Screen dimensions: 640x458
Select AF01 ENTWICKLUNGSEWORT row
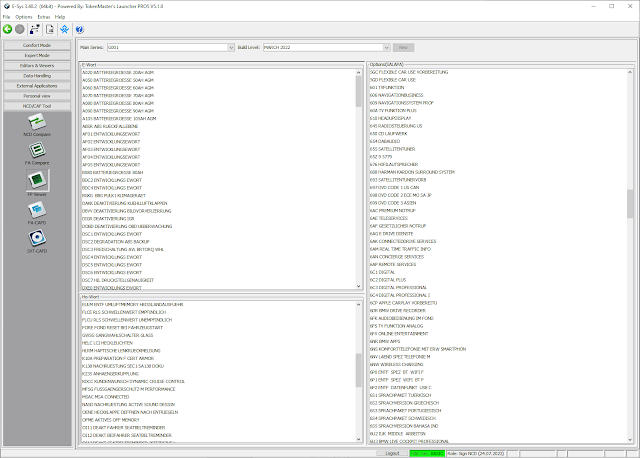[x=218, y=134]
